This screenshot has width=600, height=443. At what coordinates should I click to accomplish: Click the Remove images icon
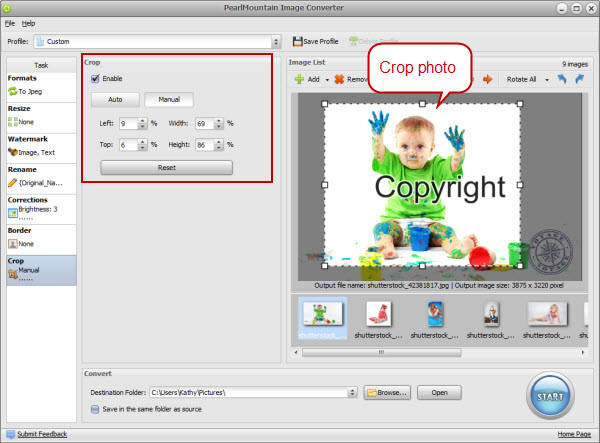pos(339,79)
